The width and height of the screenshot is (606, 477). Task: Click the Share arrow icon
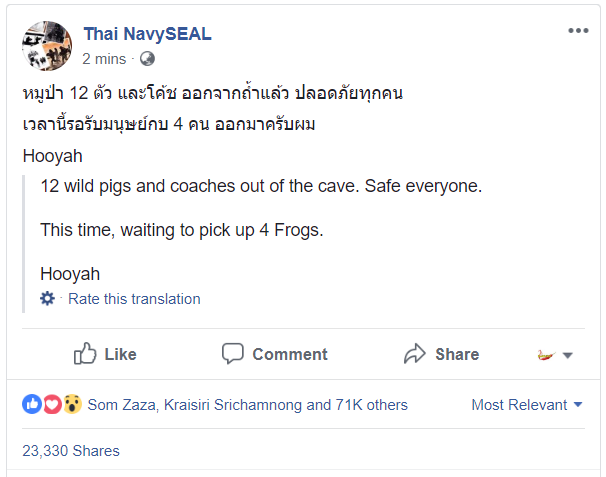pyautogui.click(x=415, y=353)
